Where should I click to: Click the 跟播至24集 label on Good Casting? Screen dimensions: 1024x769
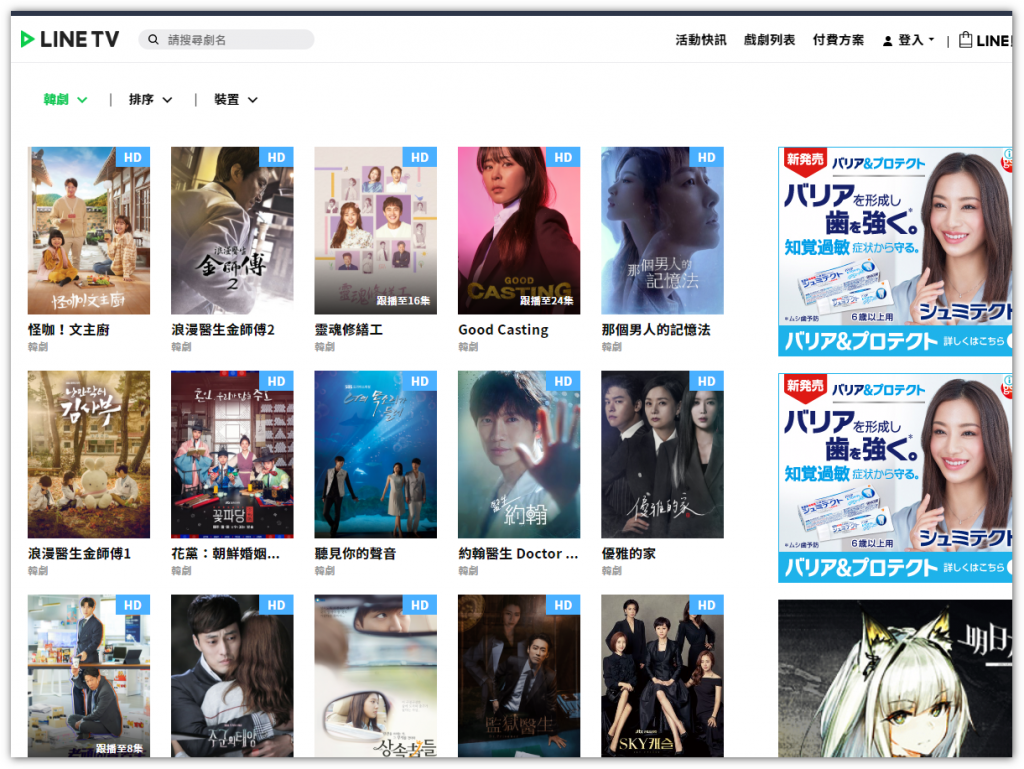click(x=547, y=300)
